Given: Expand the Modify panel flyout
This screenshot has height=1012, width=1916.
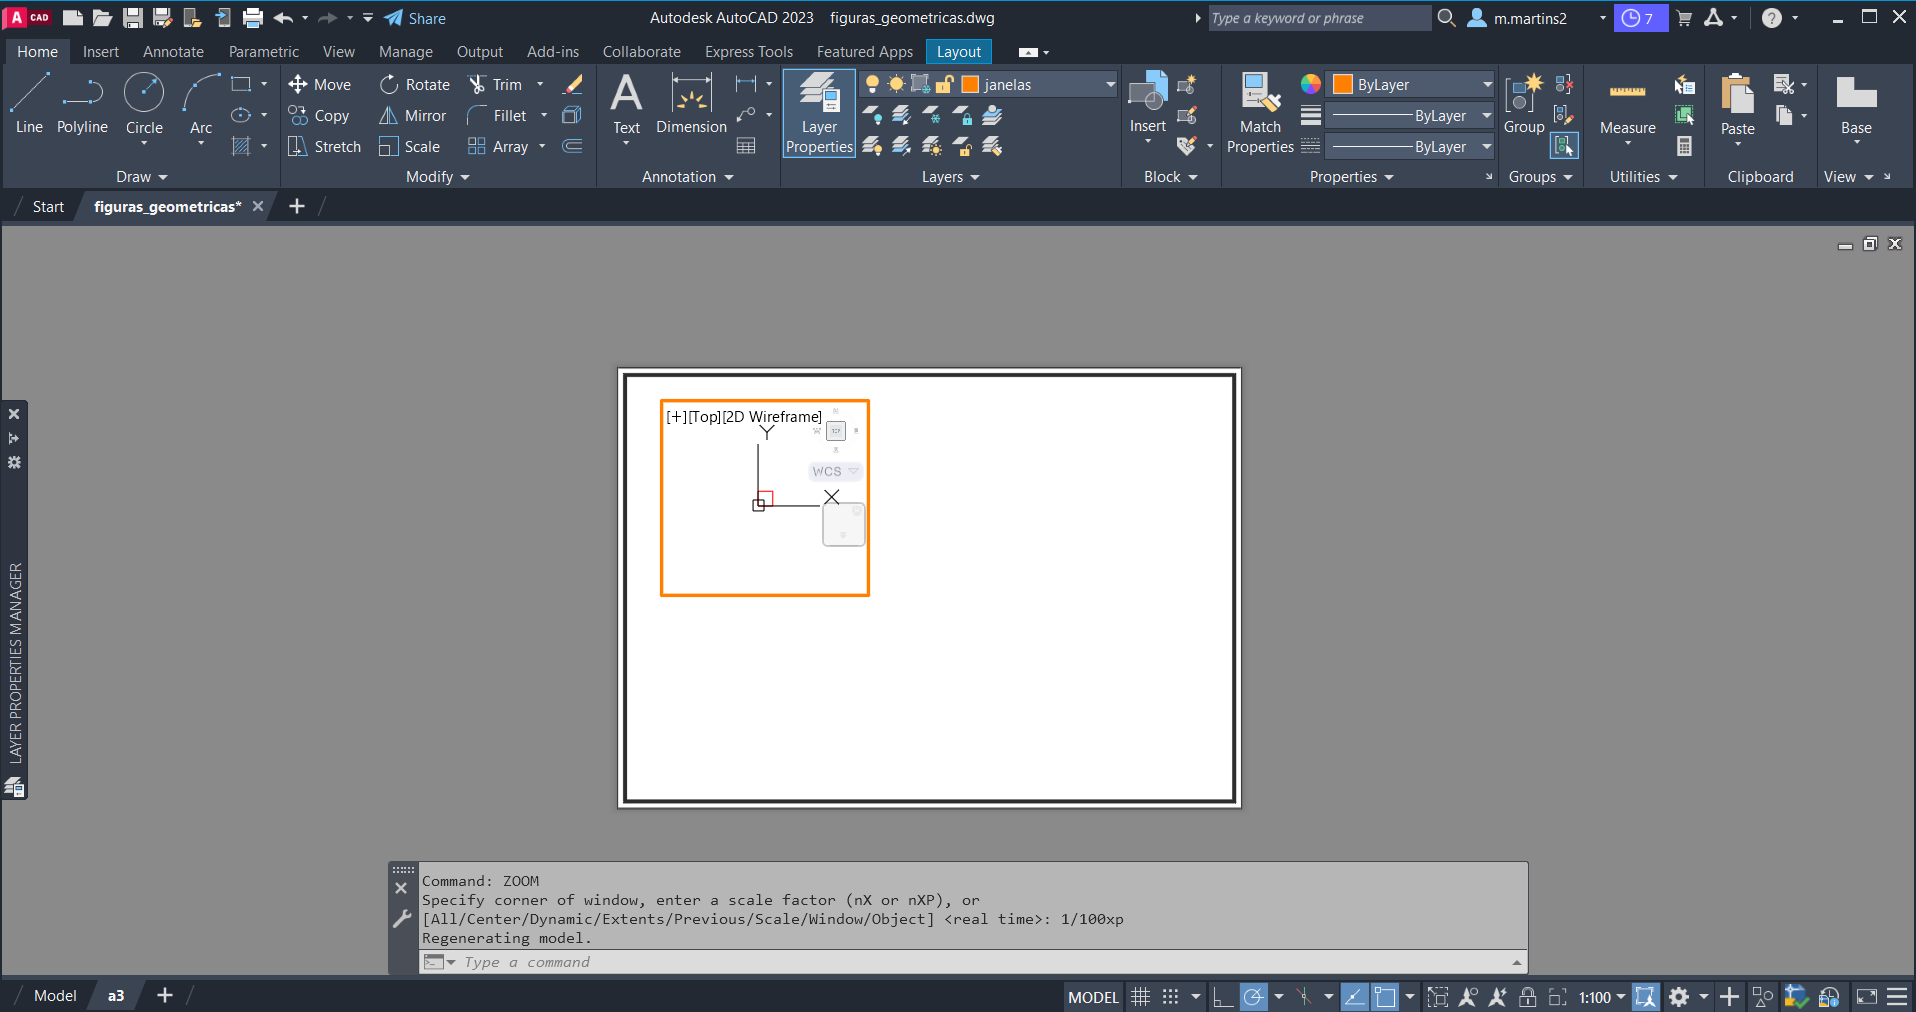Looking at the screenshot, I should coord(437,177).
